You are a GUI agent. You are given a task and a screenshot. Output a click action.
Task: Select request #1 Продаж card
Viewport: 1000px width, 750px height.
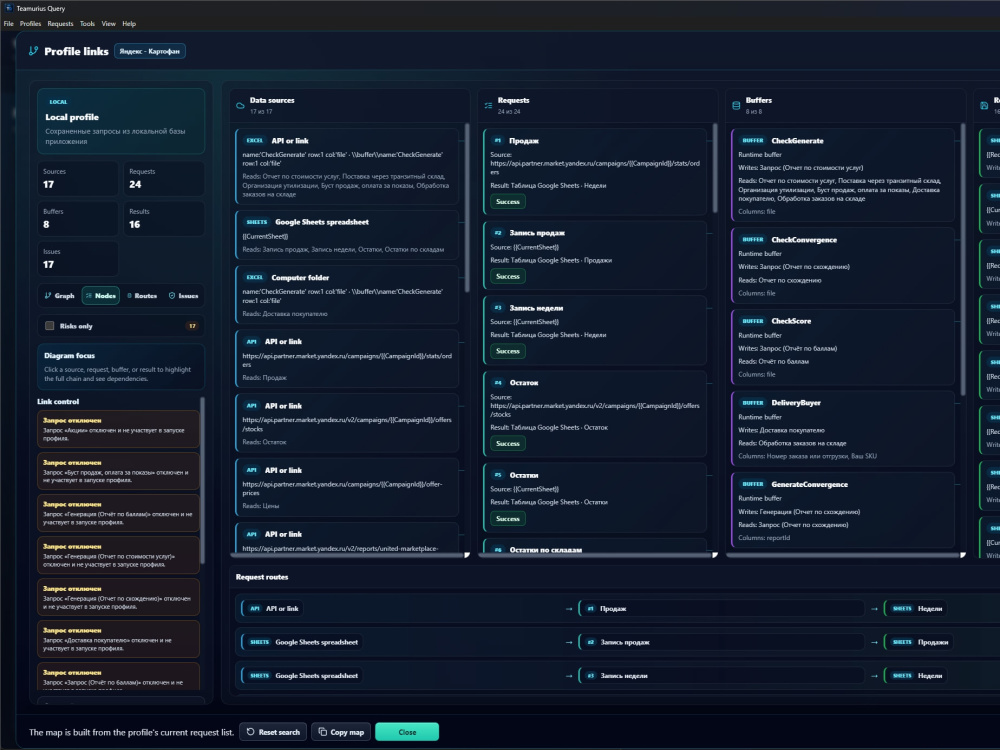coord(595,171)
